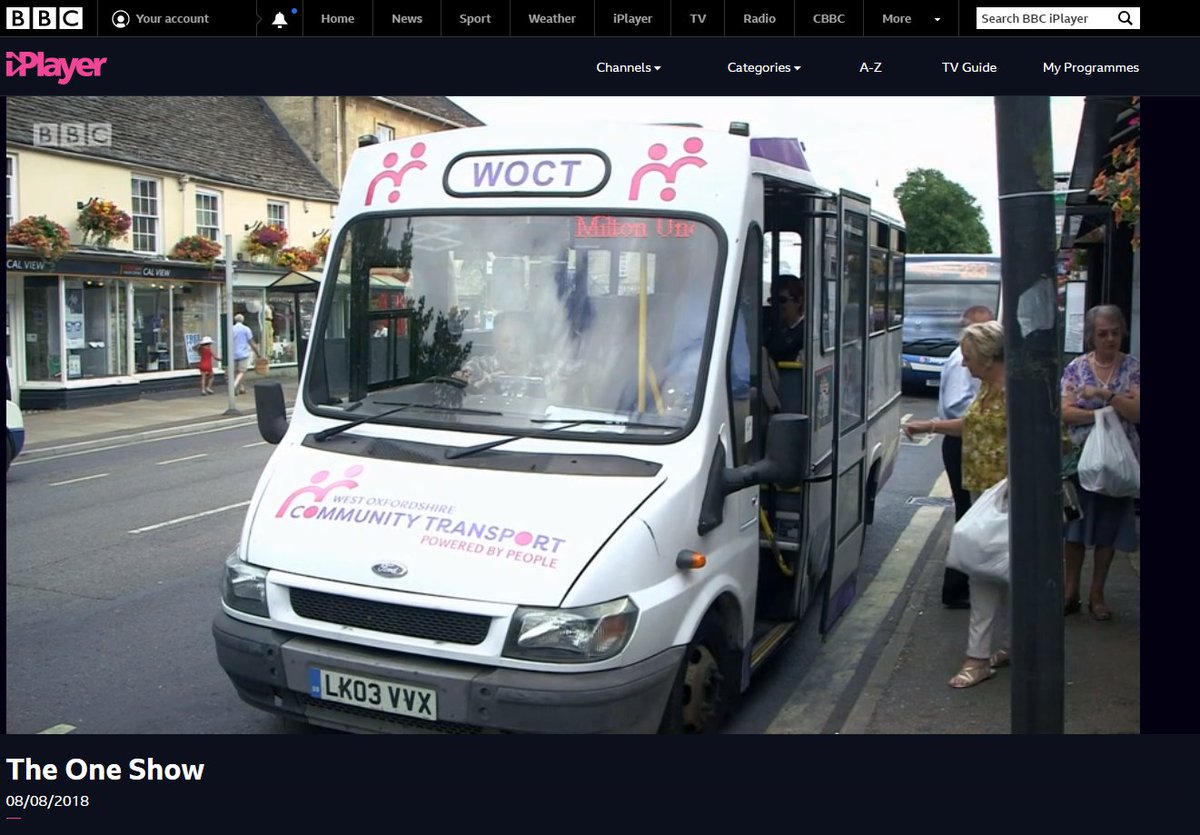The width and height of the screenshot is (1200, 835).
Task: Click the iPlayer logo
Action: (56, 67)
